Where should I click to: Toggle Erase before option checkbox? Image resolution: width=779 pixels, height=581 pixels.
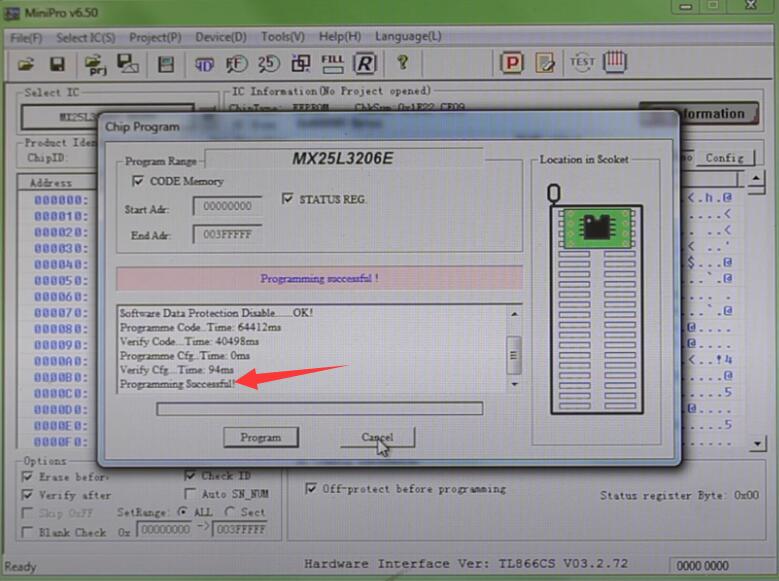point(27,477)
